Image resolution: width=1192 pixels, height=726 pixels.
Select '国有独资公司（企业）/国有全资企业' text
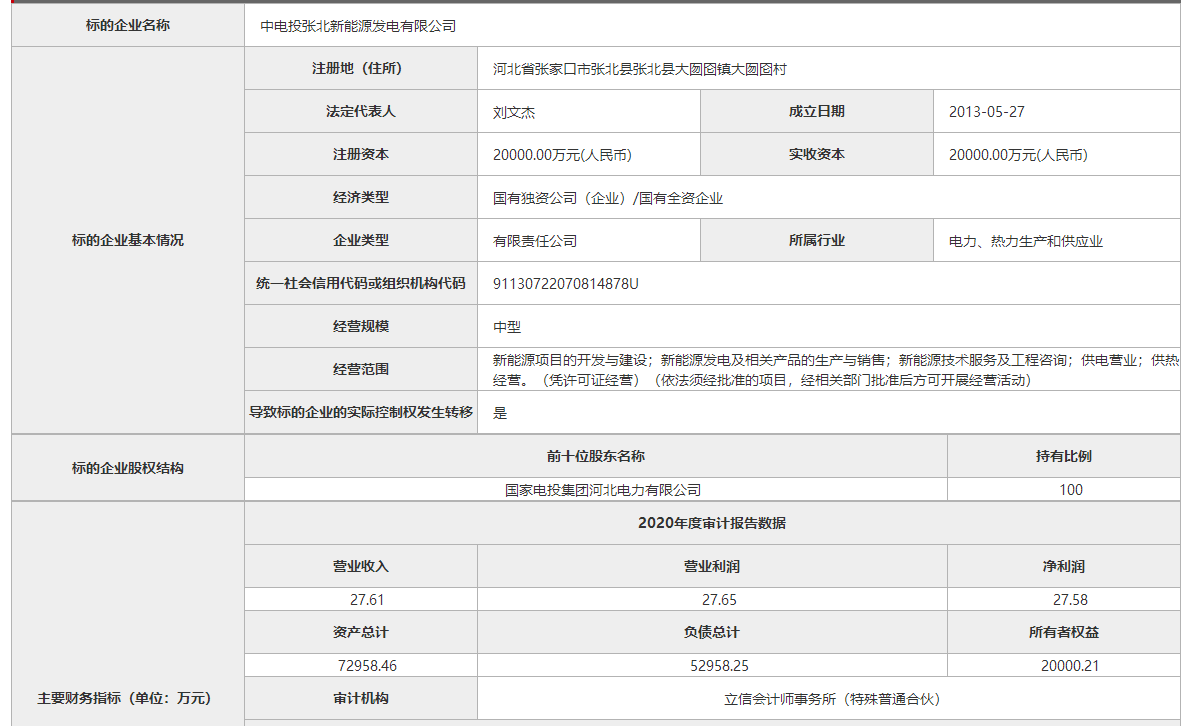pos(607,198)
